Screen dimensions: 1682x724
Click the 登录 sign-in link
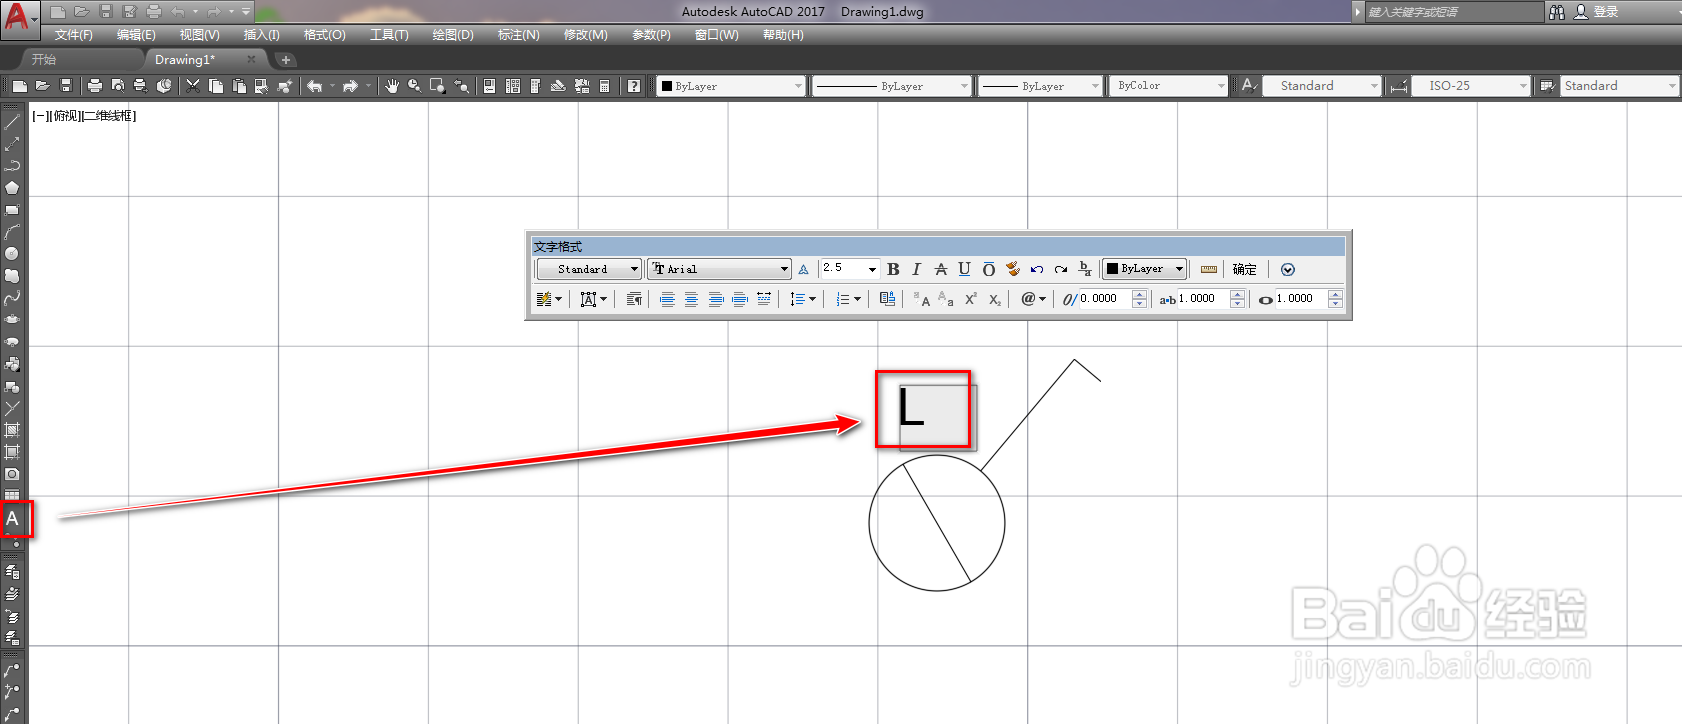[1606, 12]
